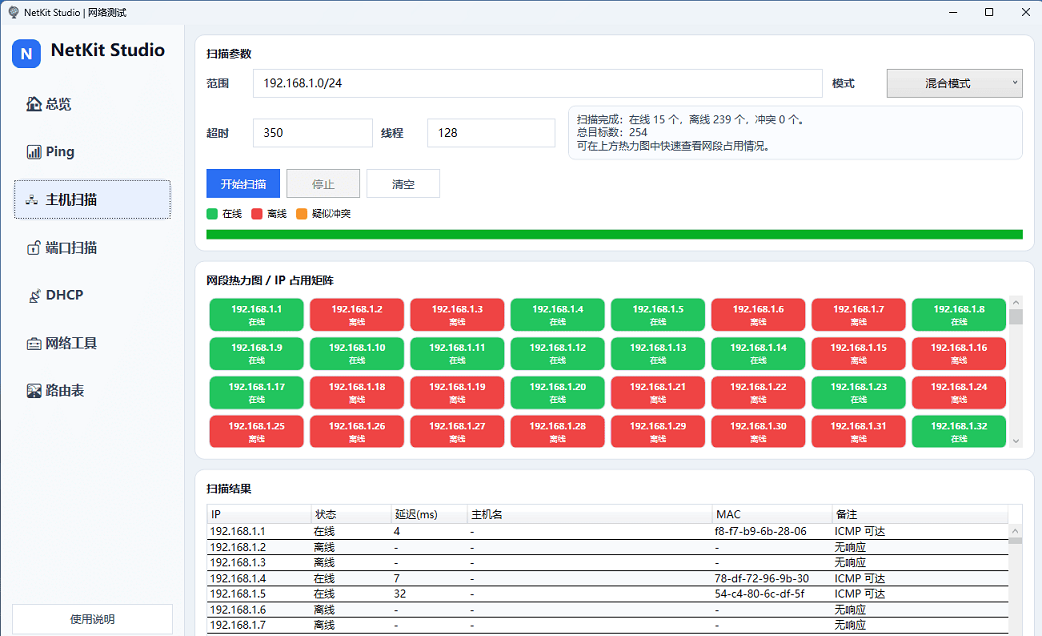Select the DHCP icon in sidebar
The width and height of the screenshot is (1042, 636).
point(34,295)
